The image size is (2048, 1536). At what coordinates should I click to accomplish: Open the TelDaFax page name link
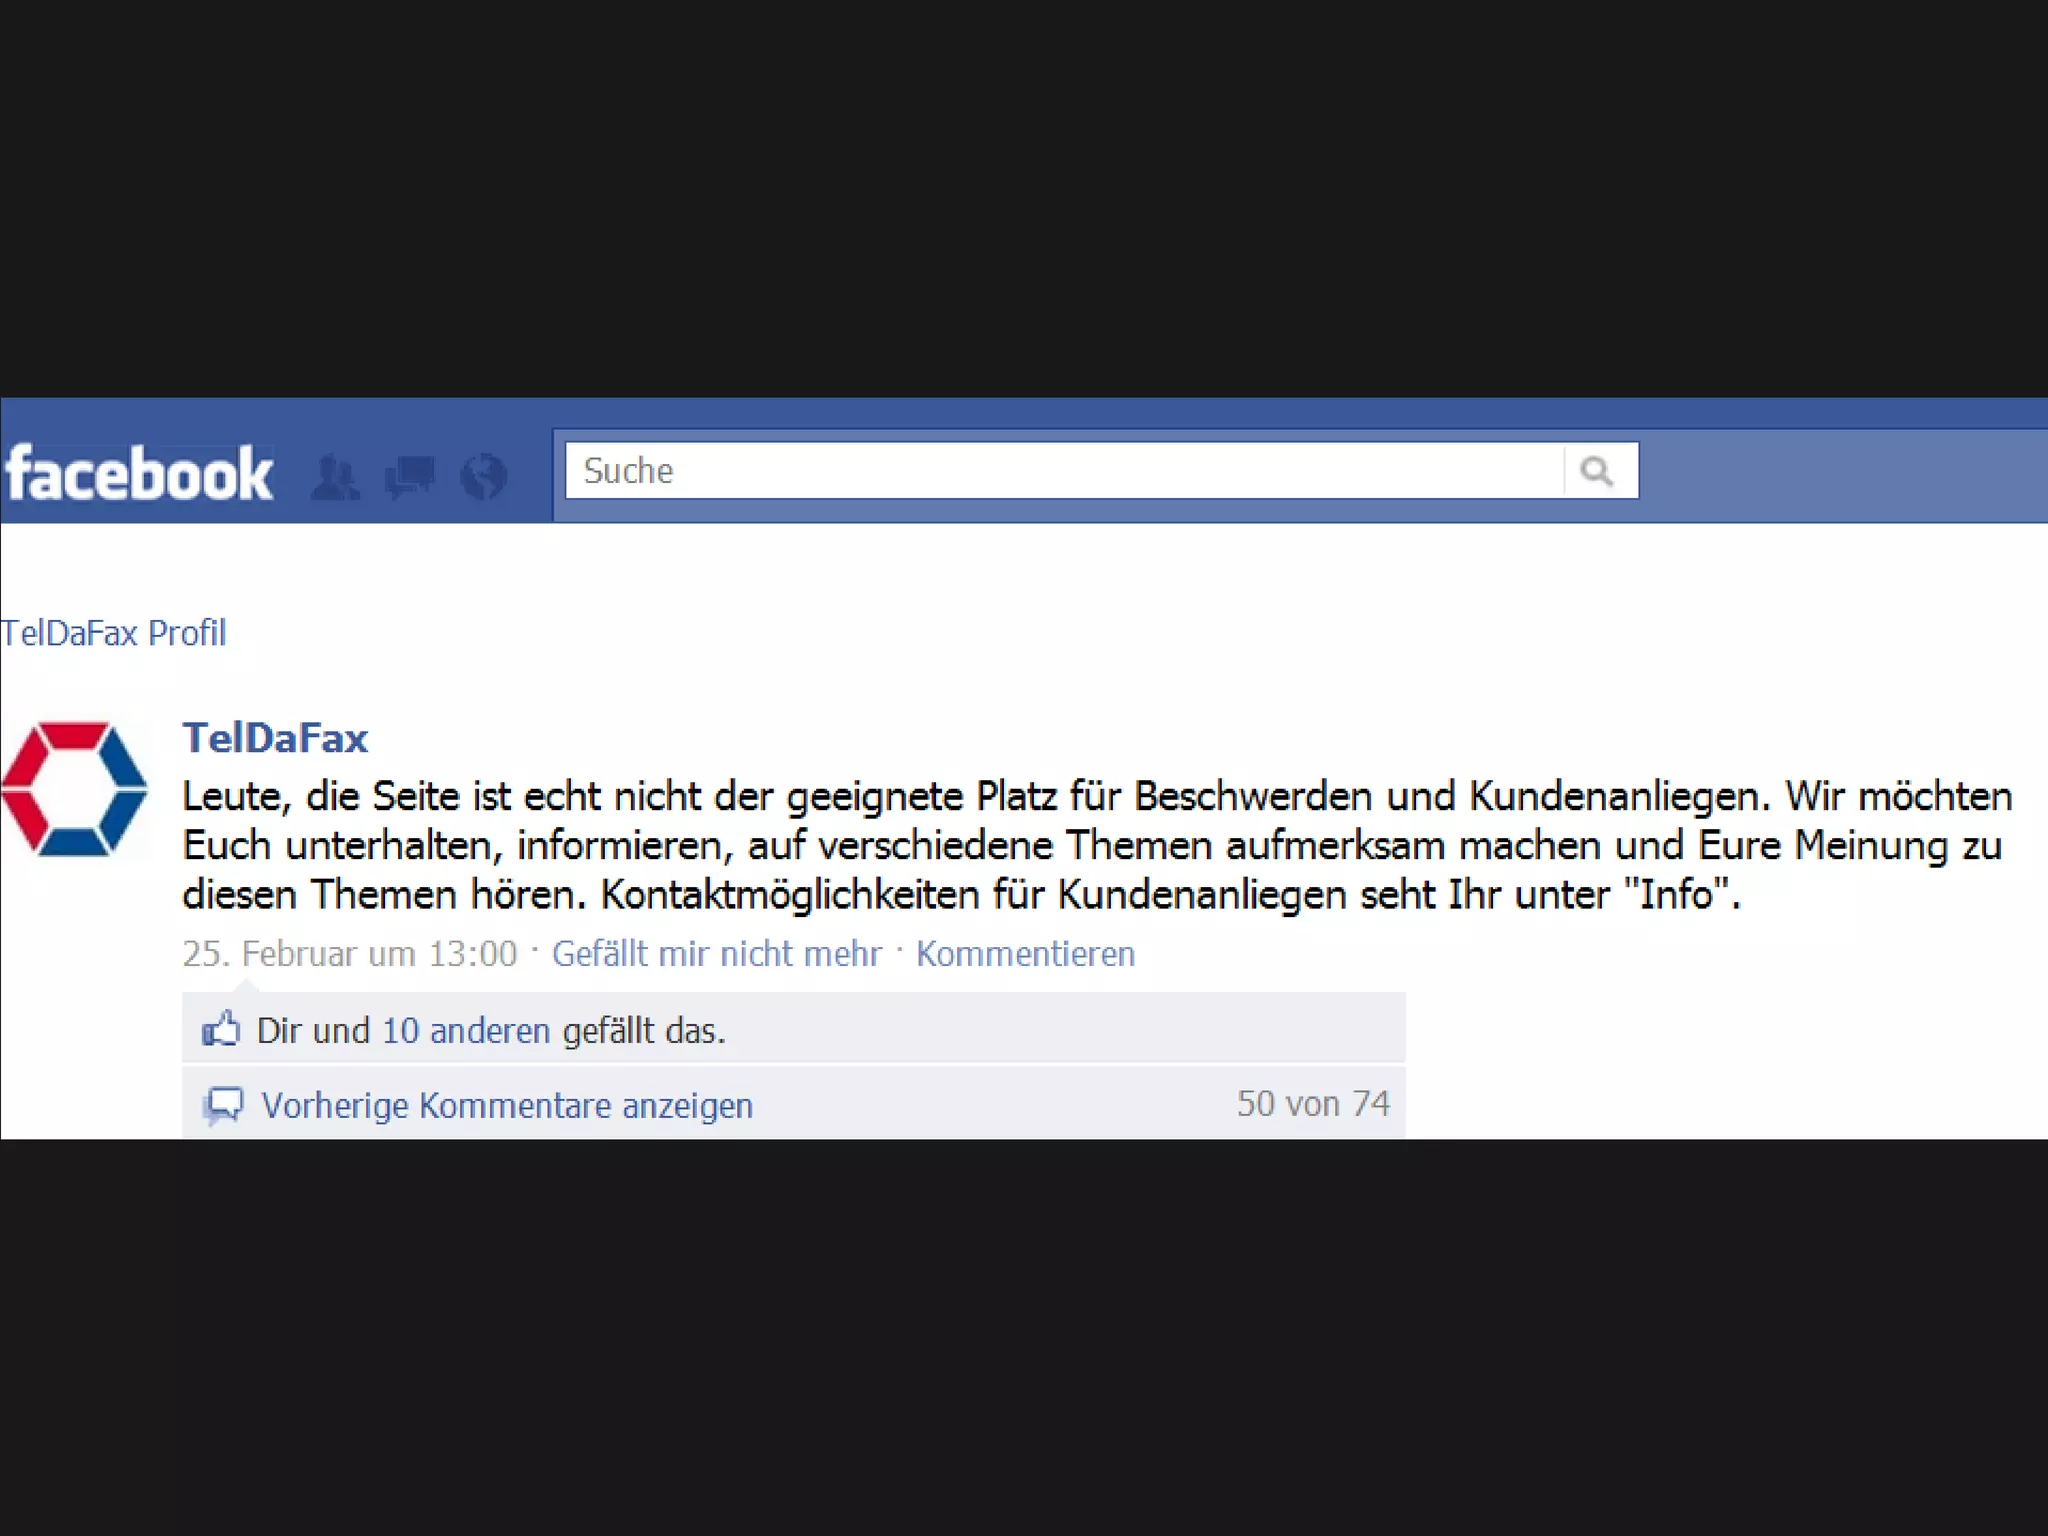click(x=275, y=738)
